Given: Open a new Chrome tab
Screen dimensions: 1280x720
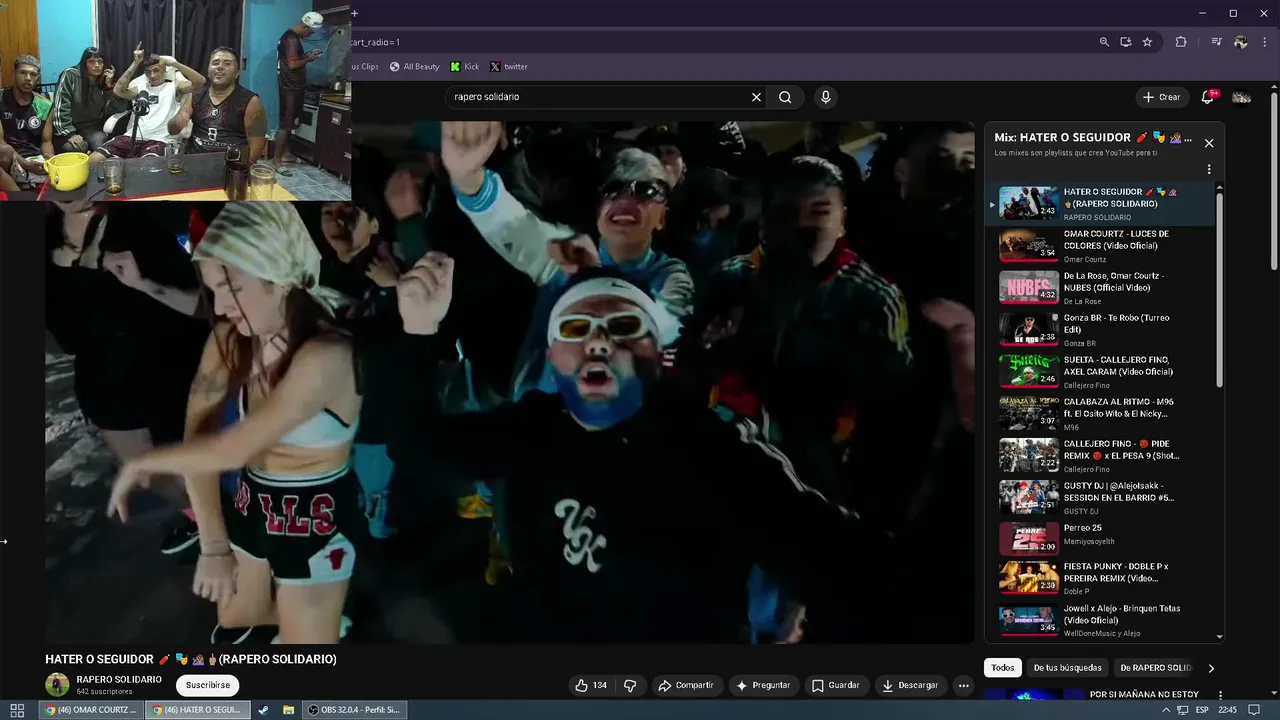Looking at the screenshot, I should [354, 13].
